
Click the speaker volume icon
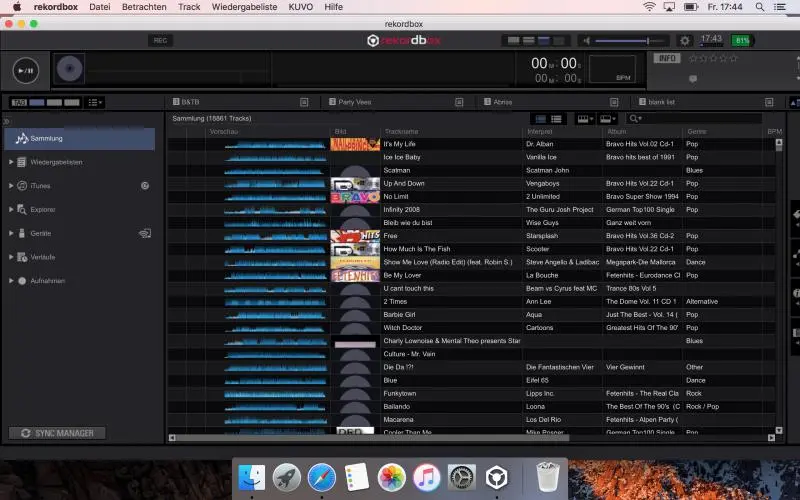(587, 40)
